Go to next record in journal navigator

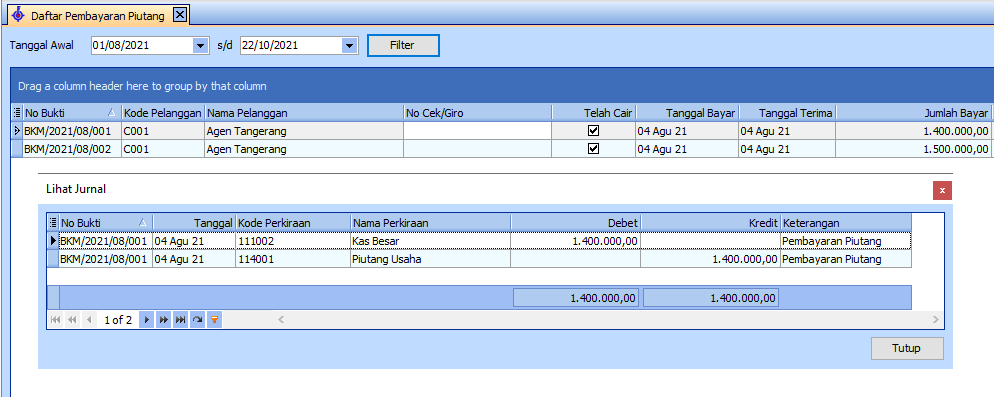point(146,320)
